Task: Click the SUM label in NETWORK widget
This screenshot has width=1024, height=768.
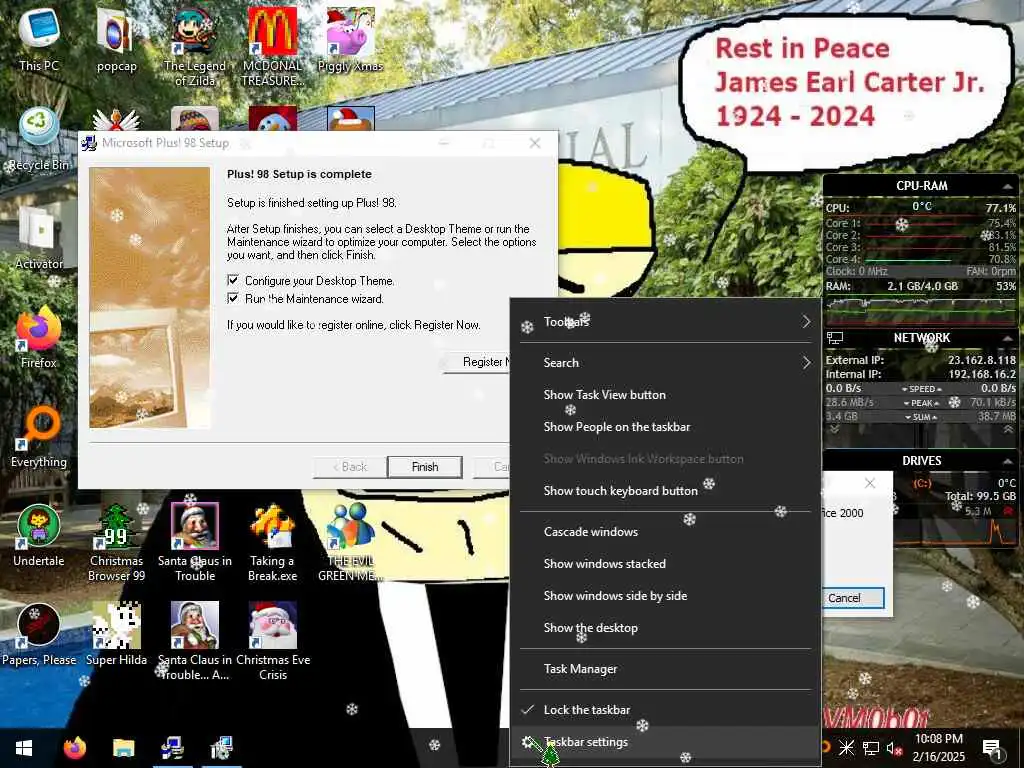Action: (x=921, y=417)
